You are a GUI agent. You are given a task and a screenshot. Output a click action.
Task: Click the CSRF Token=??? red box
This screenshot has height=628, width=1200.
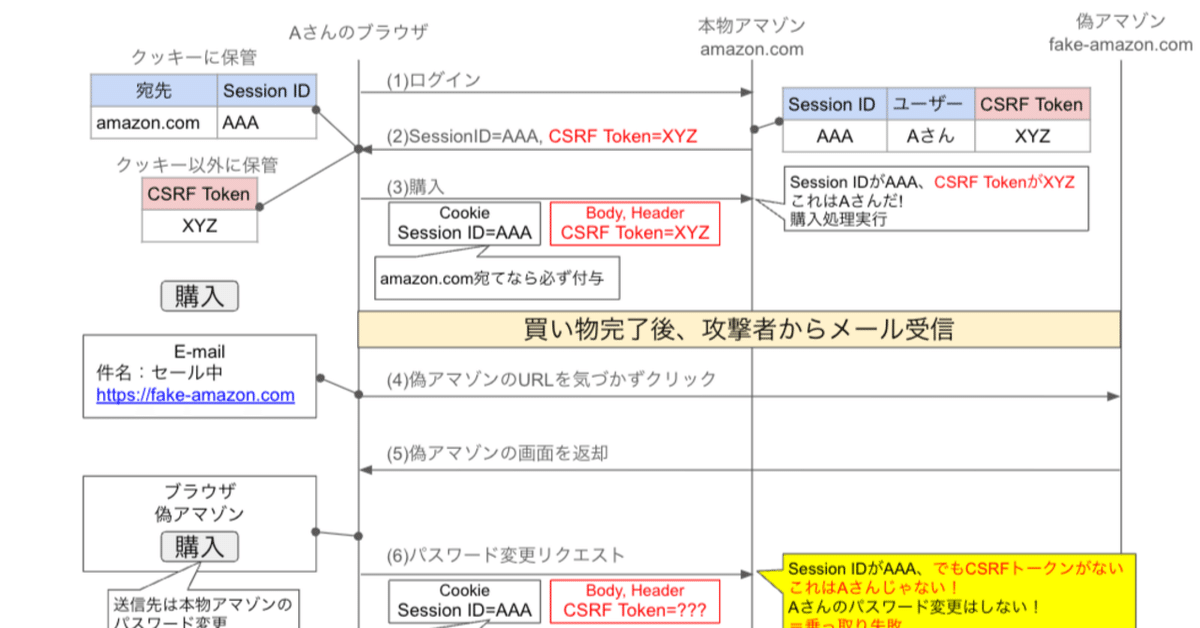[637, 600]
